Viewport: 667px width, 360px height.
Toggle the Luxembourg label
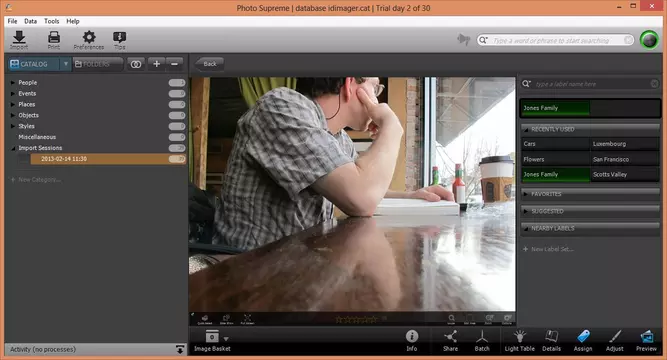624,144
